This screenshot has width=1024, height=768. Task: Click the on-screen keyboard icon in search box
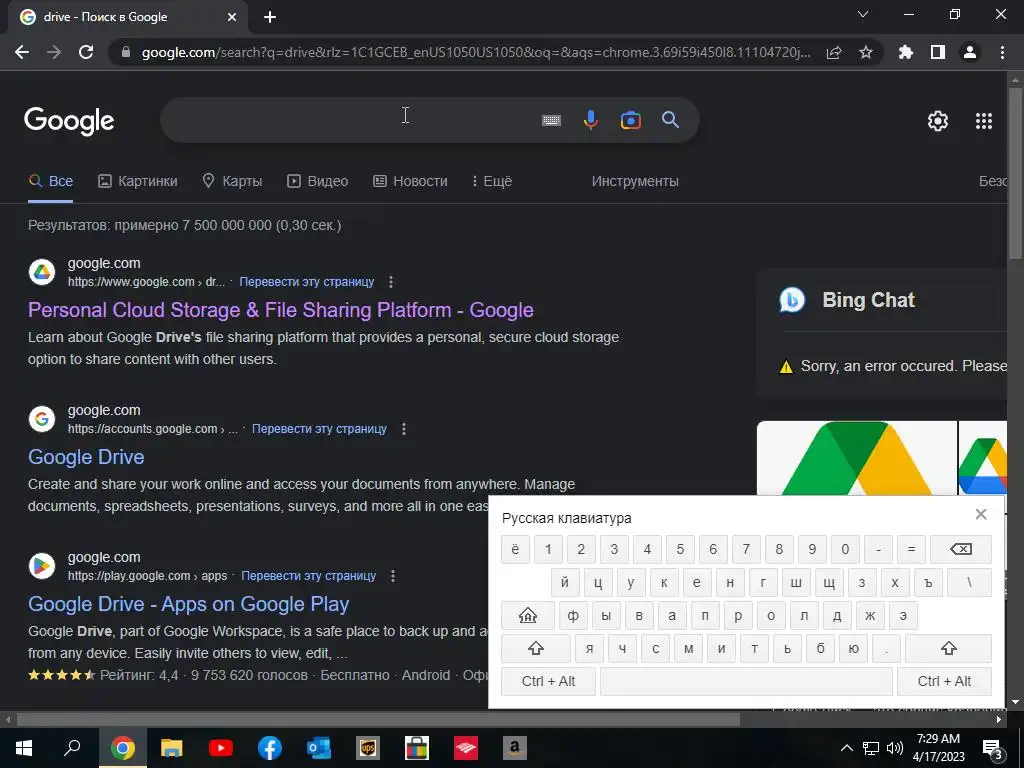(x=551, y=120)
